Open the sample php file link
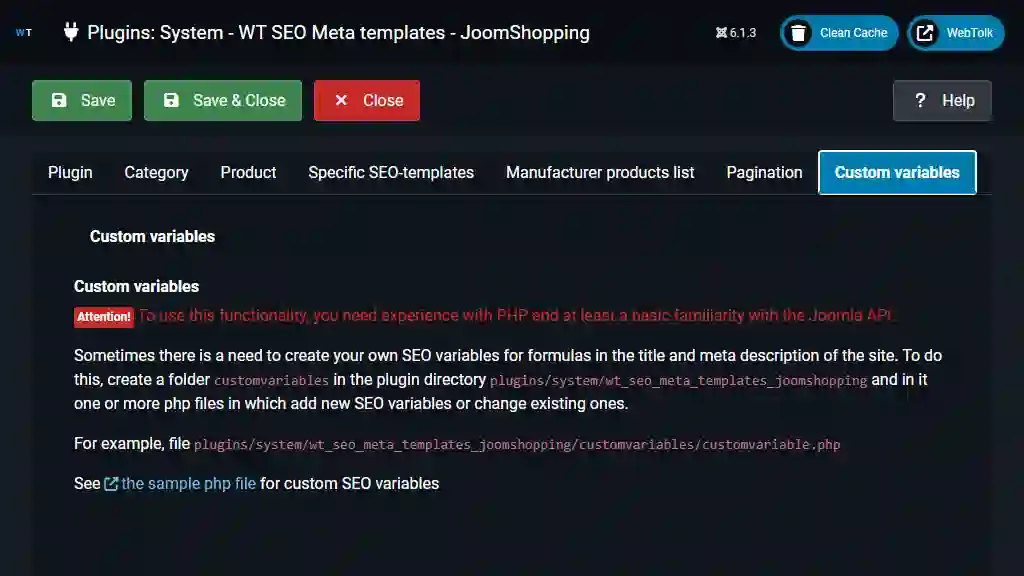1024x576 pixels. point(188,484)
